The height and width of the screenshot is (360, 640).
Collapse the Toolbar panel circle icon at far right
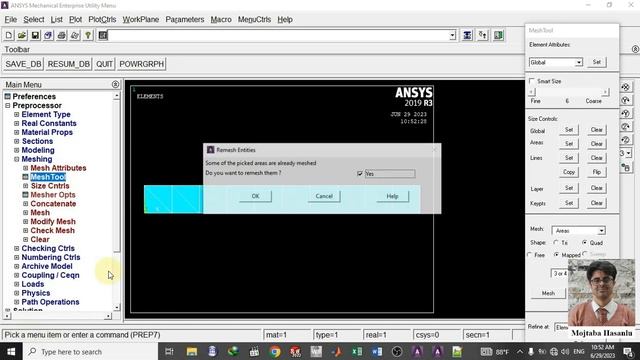pyautogui.click(x=636, y=49)
